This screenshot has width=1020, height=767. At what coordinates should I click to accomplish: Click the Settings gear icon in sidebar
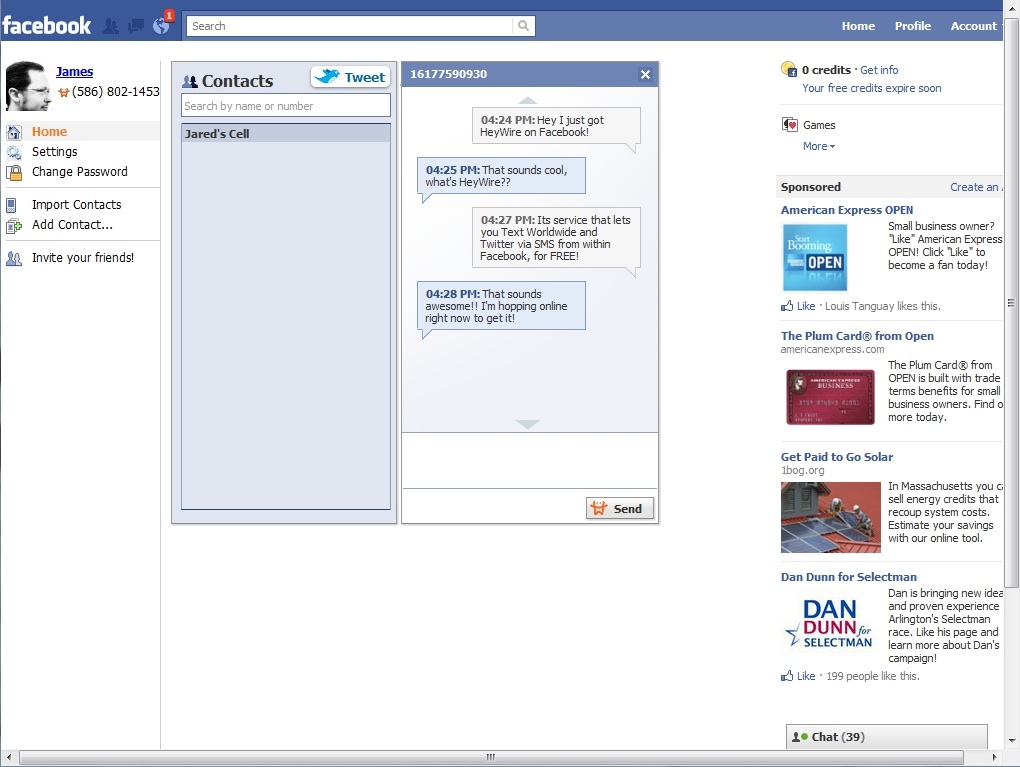[x=14, y=152]
